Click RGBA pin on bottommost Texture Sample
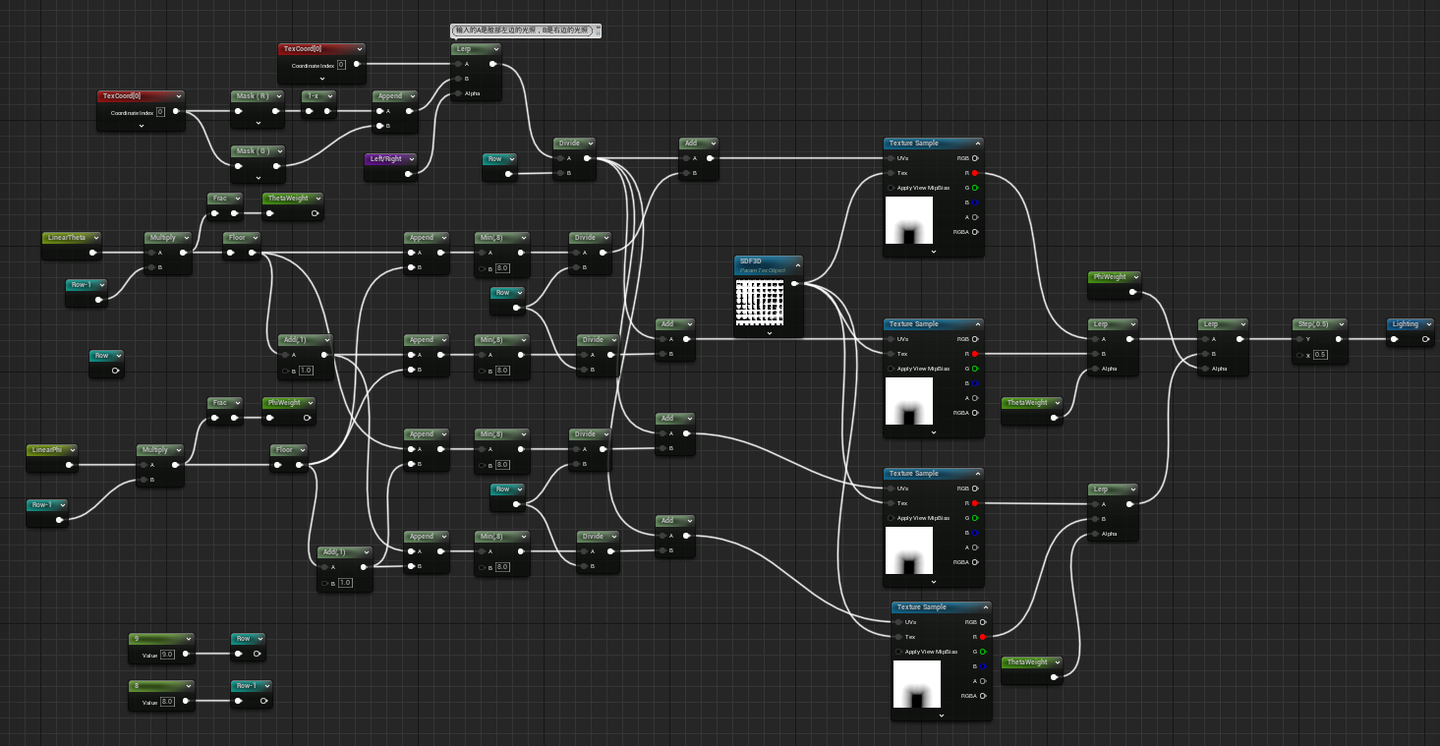 pyautogui.click(x=983, y=696)
